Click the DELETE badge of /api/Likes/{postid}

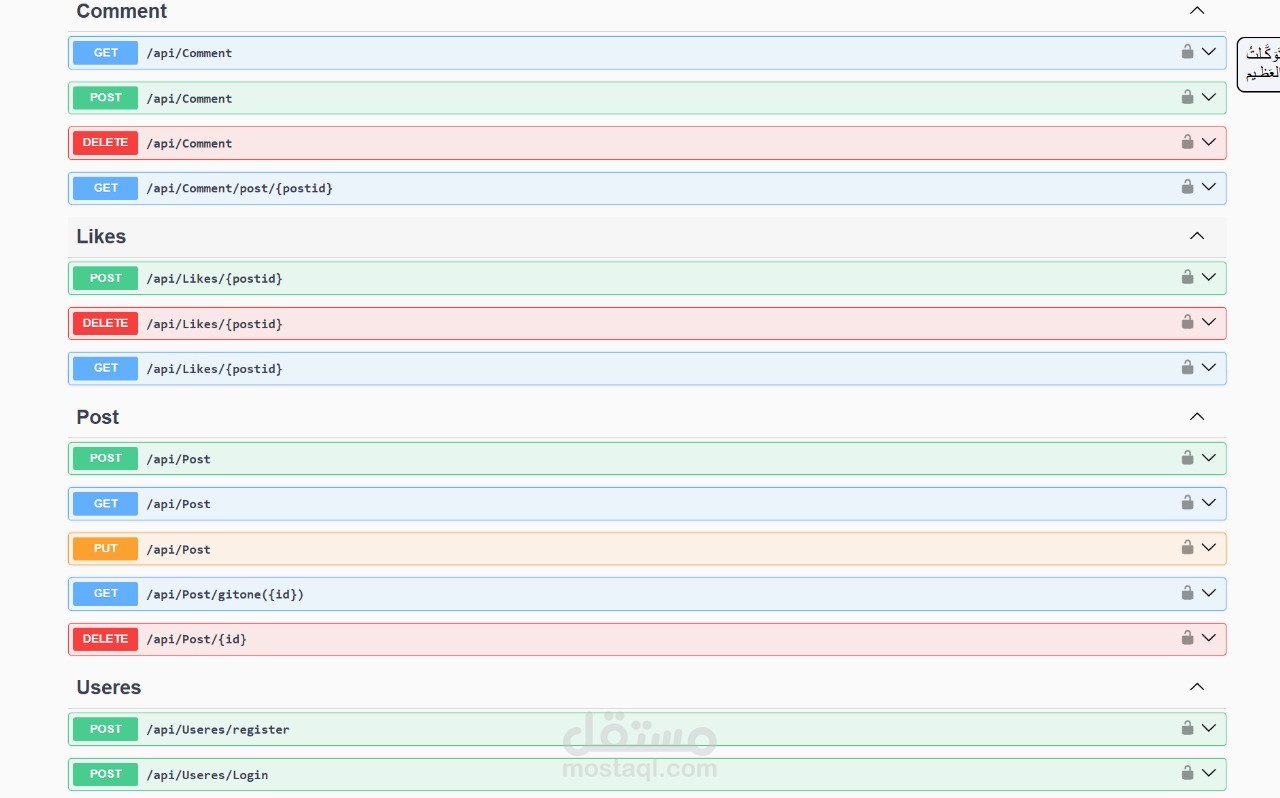pyautogui.click(x=105, y=323)
